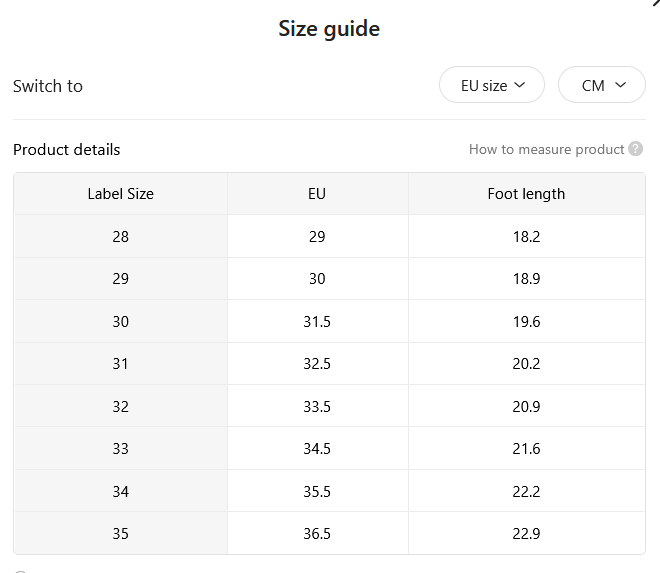Open the EU size dropdown
The width and height of the screenshot is (660, 573).
[x=492, y=85]
